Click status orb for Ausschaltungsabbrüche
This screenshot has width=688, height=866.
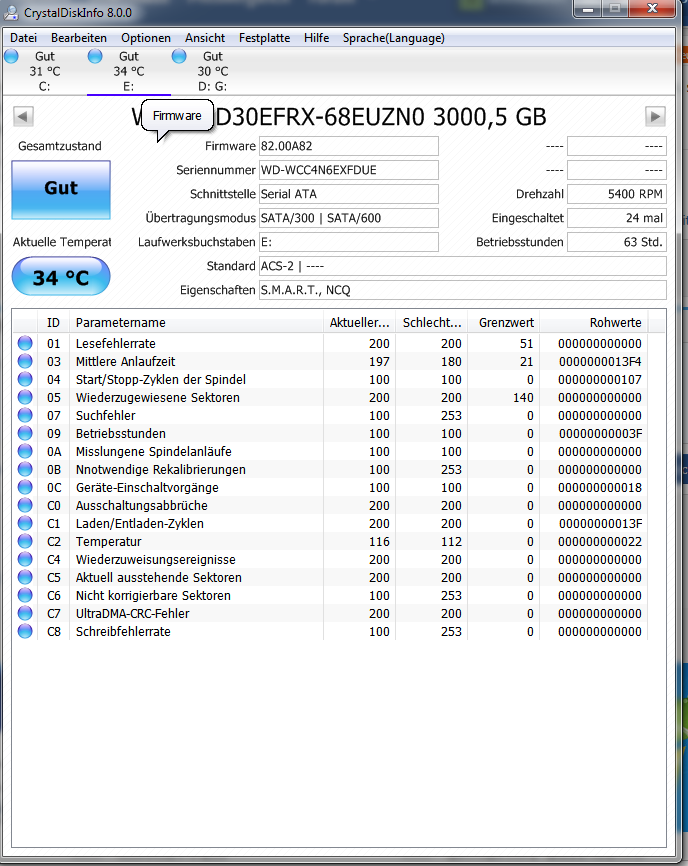tap(25, 505)
